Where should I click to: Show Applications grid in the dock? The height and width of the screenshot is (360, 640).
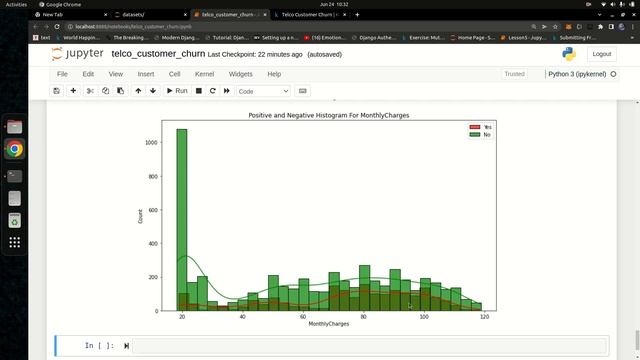(x=15, y=242)
